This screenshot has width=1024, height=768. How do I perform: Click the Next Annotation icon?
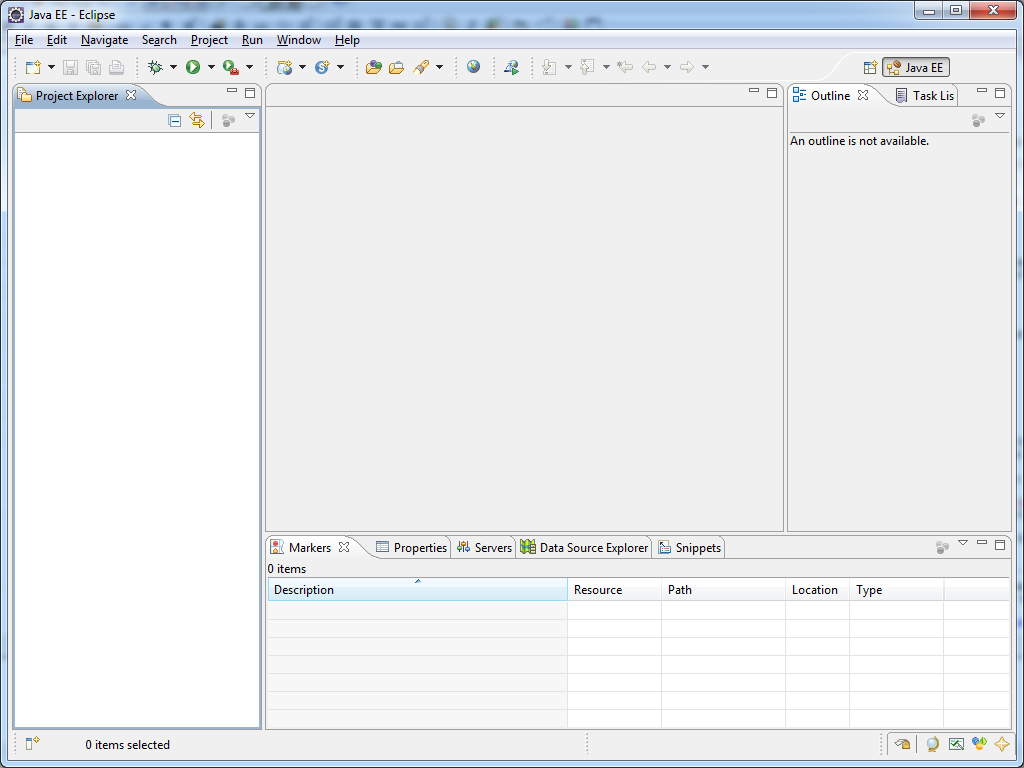549,67
